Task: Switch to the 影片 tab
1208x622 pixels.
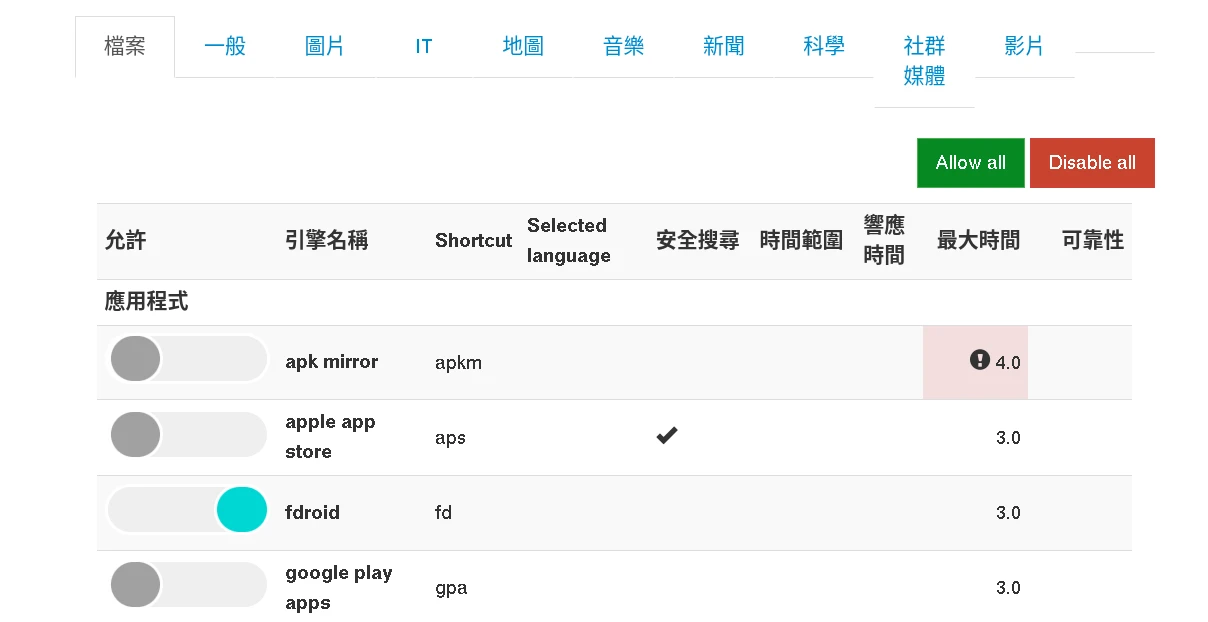Action: tap(1023, 47)
